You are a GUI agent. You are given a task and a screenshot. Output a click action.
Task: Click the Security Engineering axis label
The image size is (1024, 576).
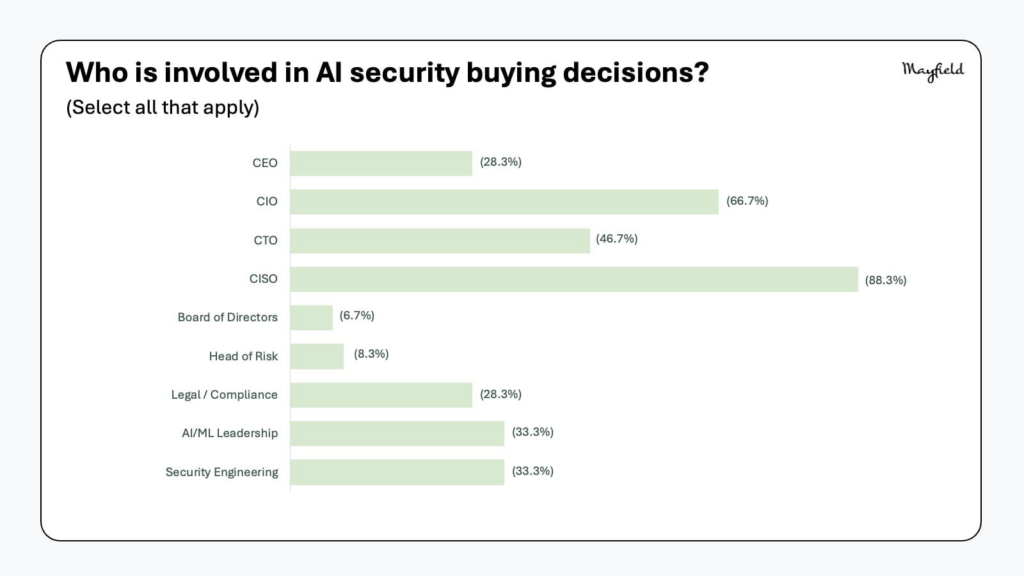point(221,472)
